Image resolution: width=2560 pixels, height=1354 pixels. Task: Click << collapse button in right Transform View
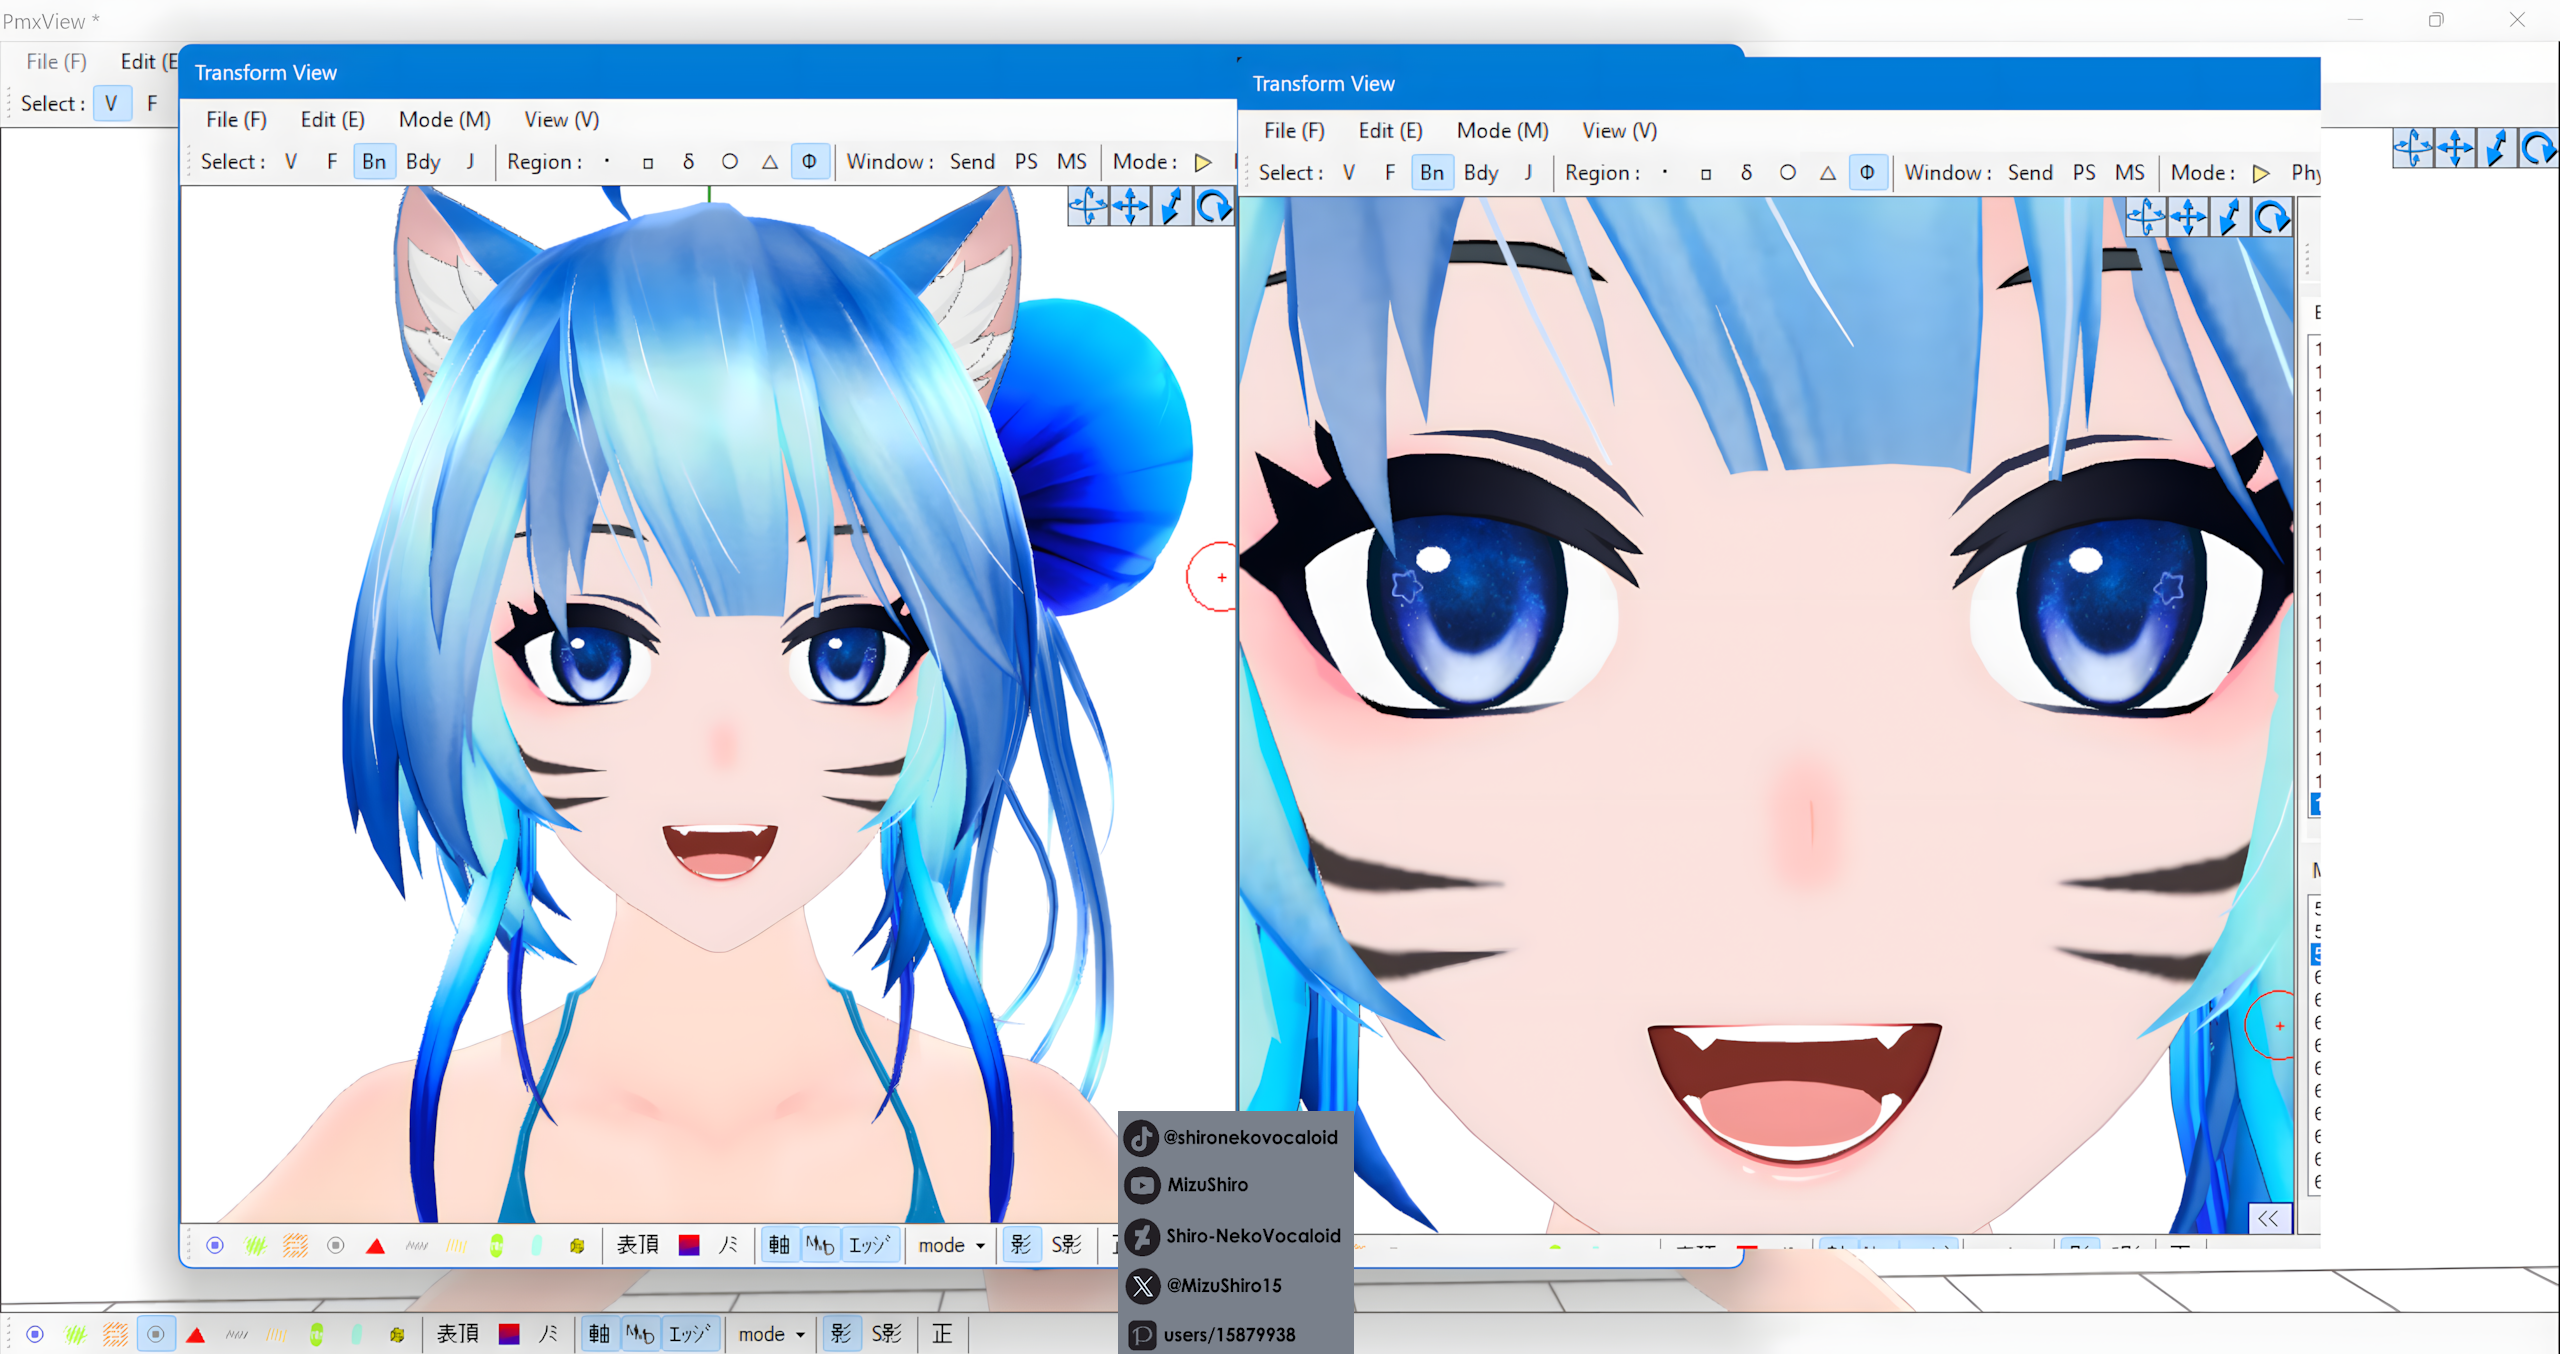[x=2268, y=1218]
